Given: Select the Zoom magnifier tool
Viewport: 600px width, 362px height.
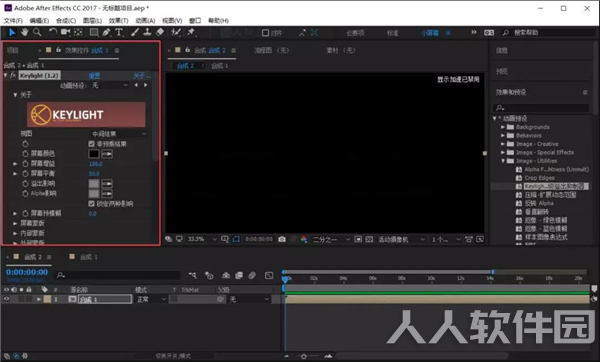Looking at the screenshot, I should 37,33.
